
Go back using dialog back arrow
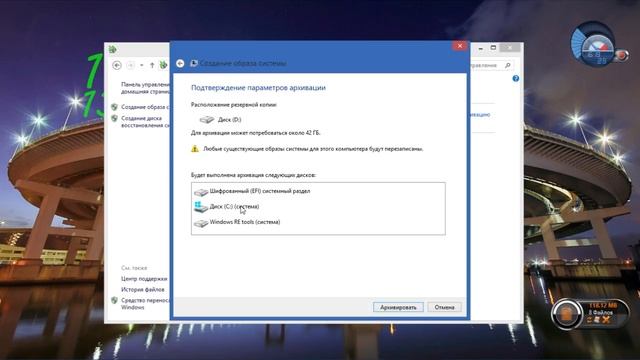[x=180, y=63]
